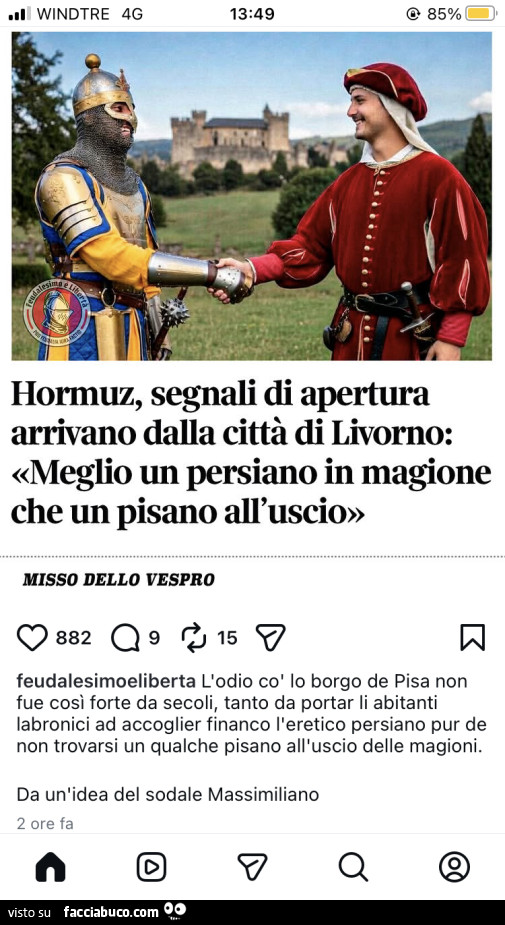The width and height of the screenshot is (505, 925).
Task: Save the post with the bookmark icon
Action: (x=473, y=638)
